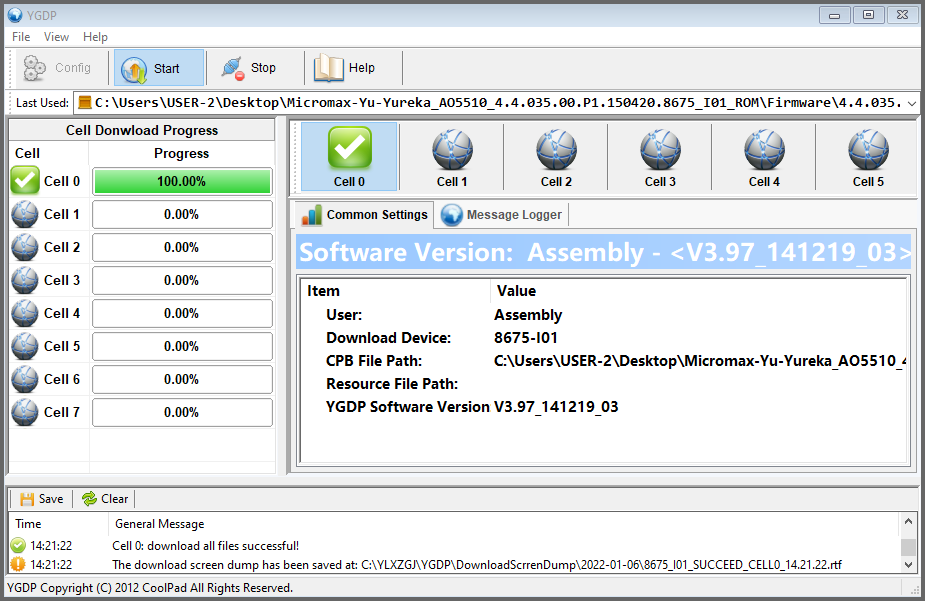Viewport: 925px width, 601px height.
Task: Select the 'Download Device:' settings row
Action: pos(603,338)
